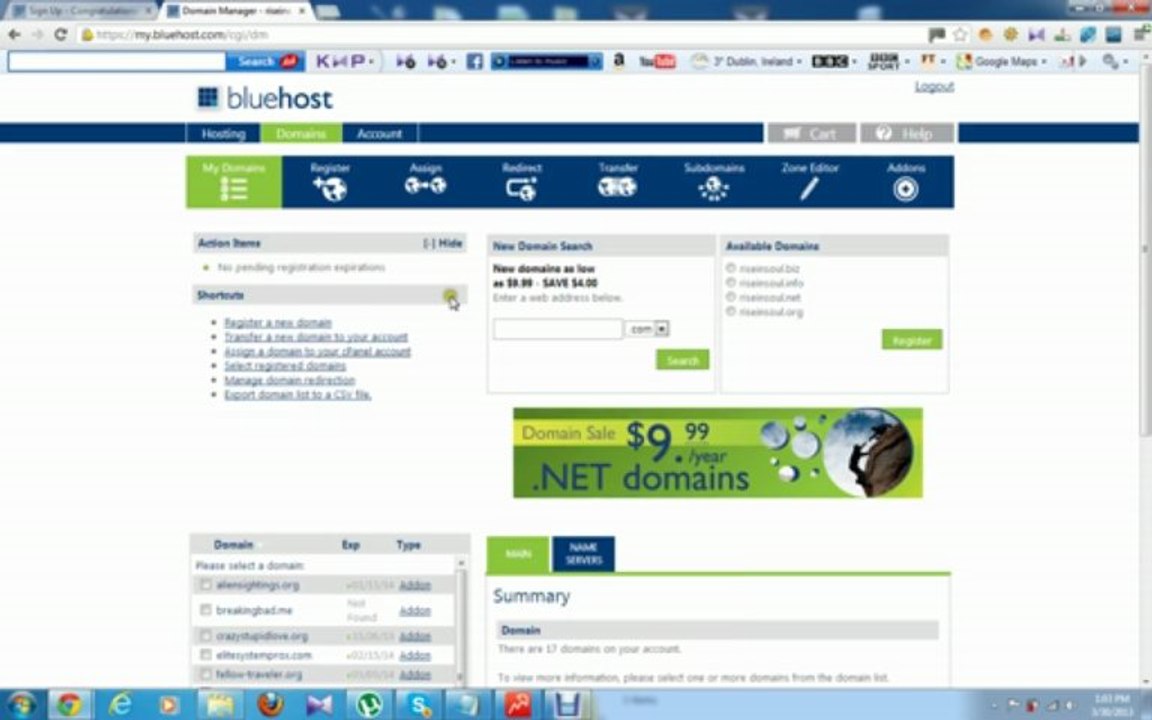The height and width of the screenshot is (720, 1152).
Task: Check the fellow-traveler.org checkbox
Action: pos(206,674)
